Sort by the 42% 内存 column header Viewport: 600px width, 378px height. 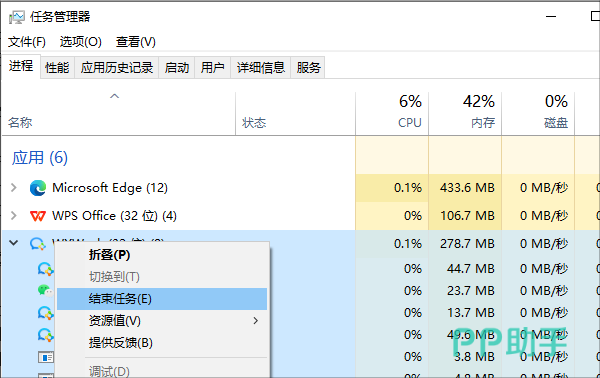[465, 114]
